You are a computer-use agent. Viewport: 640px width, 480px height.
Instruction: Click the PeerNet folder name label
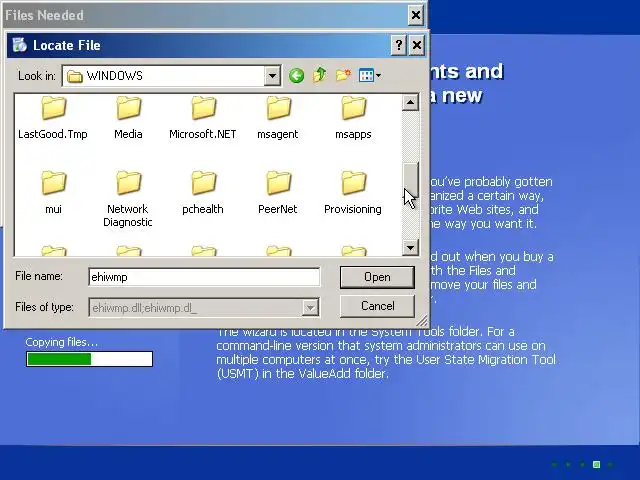278,209
